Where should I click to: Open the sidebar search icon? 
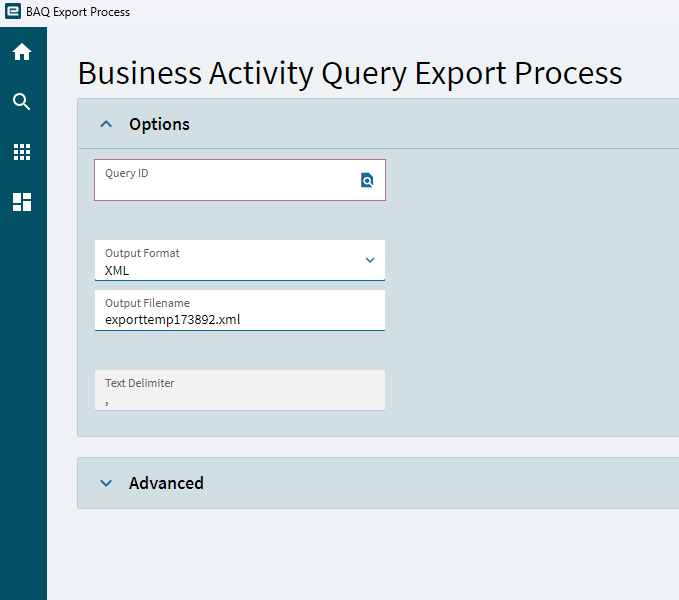click(22, 102)
